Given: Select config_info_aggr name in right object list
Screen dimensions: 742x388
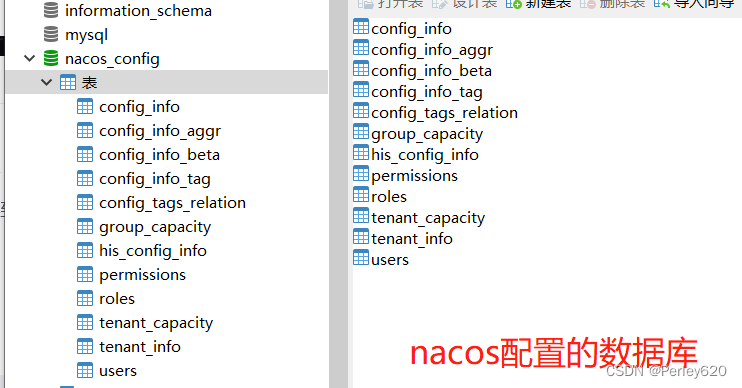Looking at the screenshot, I should (432, 51).
